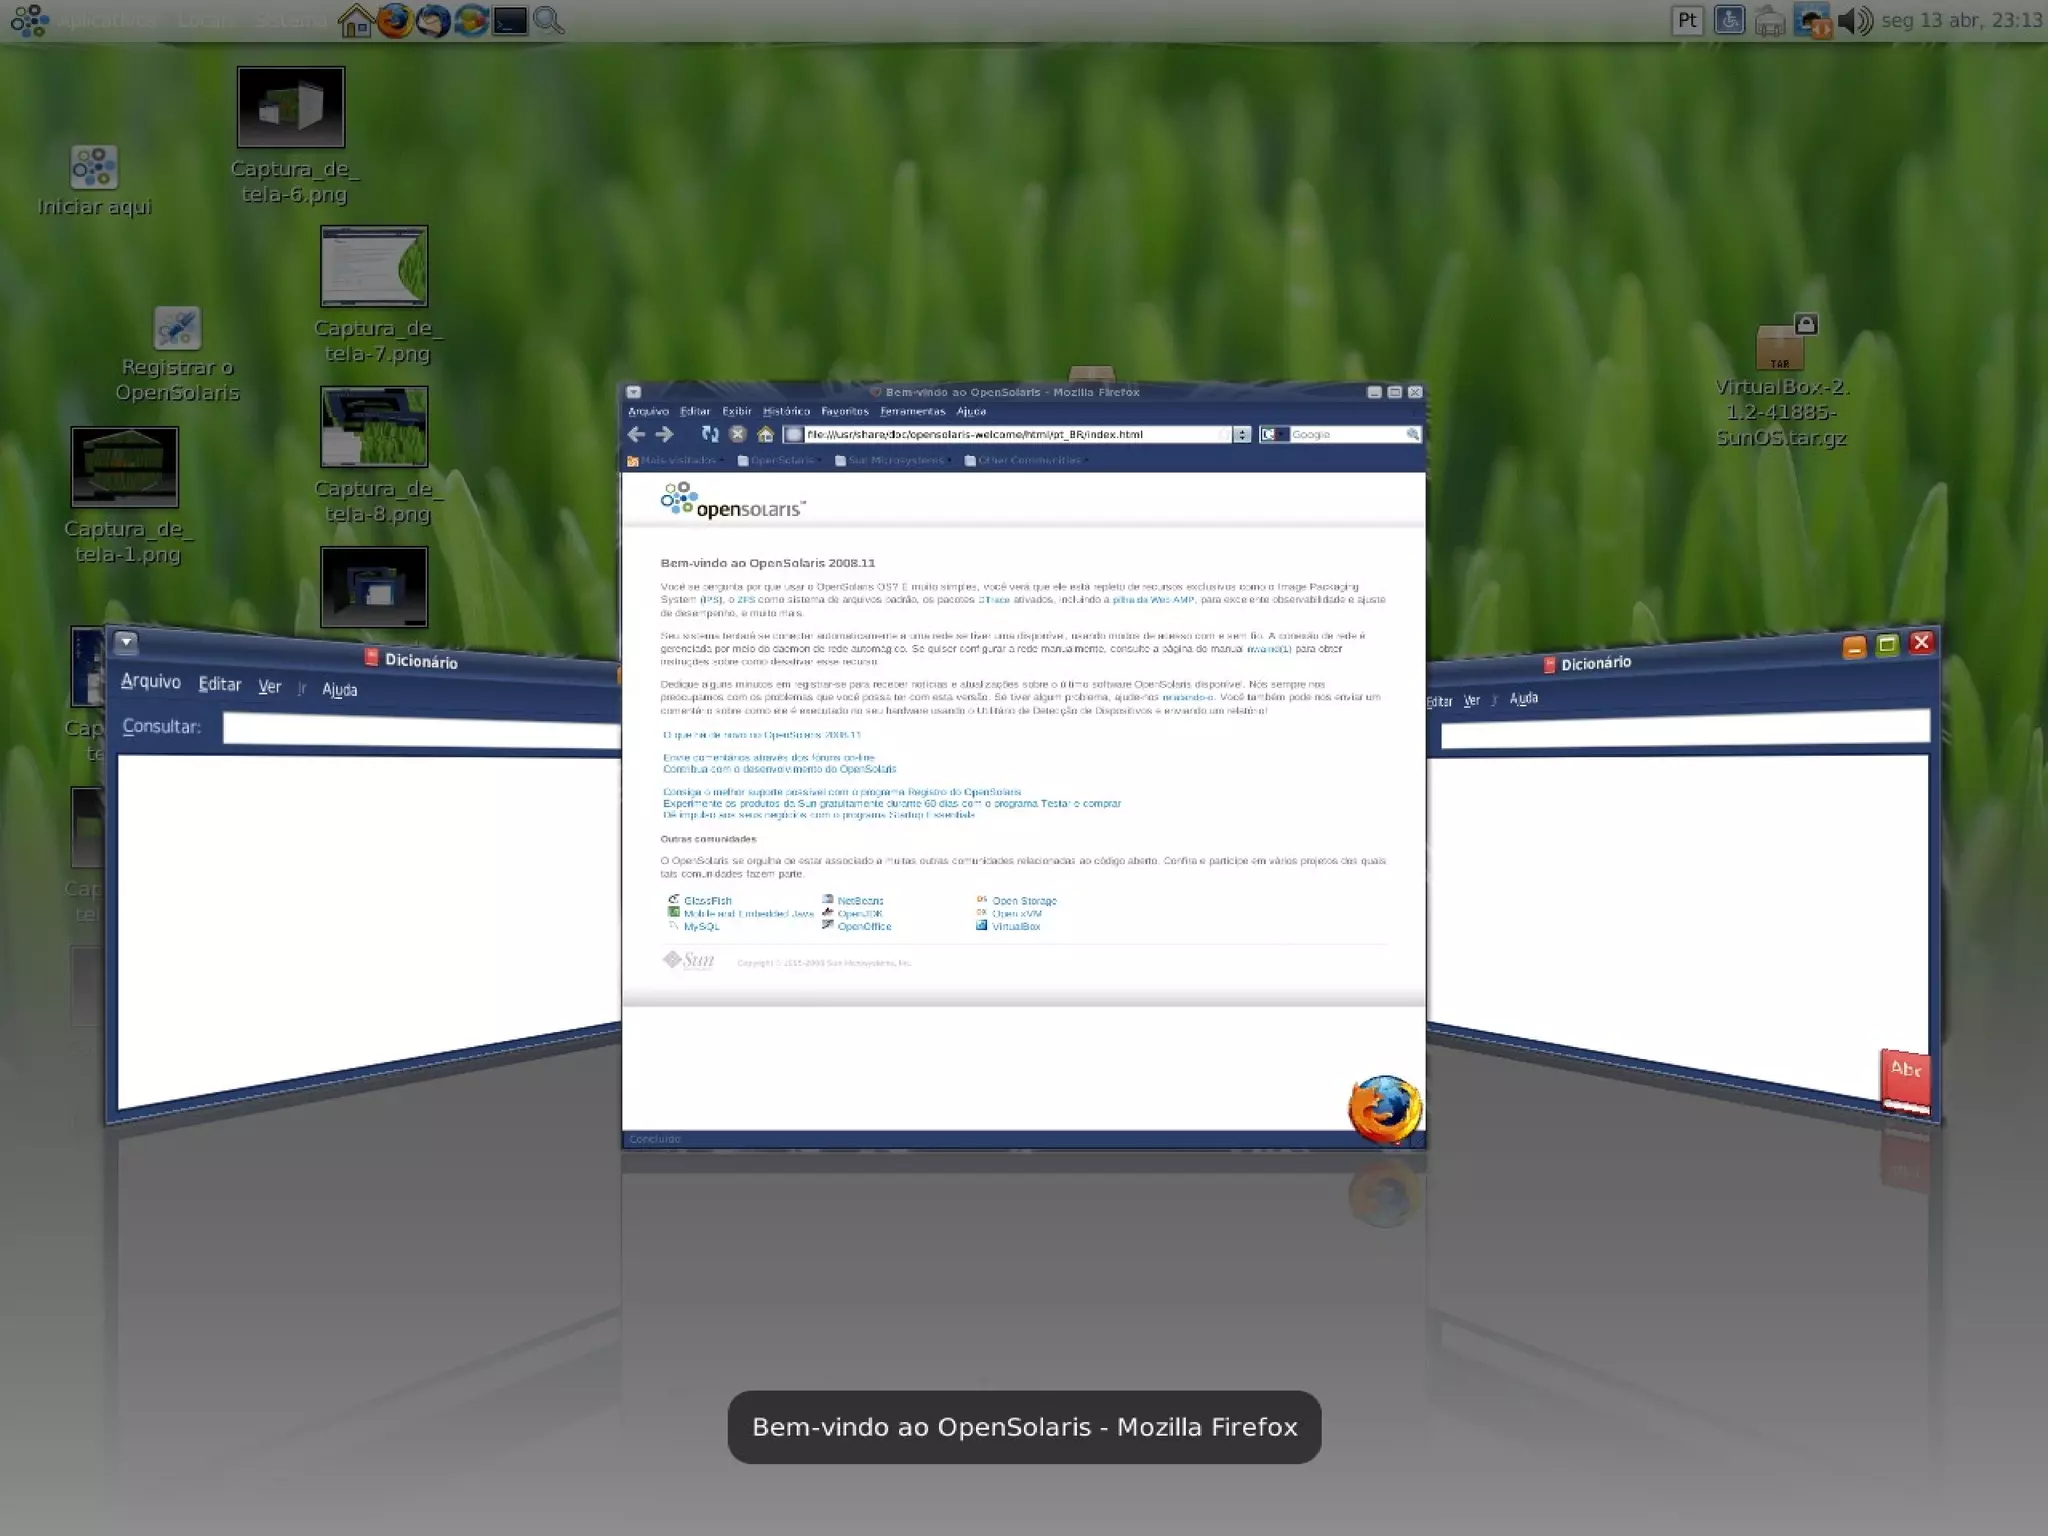2048x1536 pixels.
Task: Open the URL history dropdown in Firefox
Action: 1241,434
